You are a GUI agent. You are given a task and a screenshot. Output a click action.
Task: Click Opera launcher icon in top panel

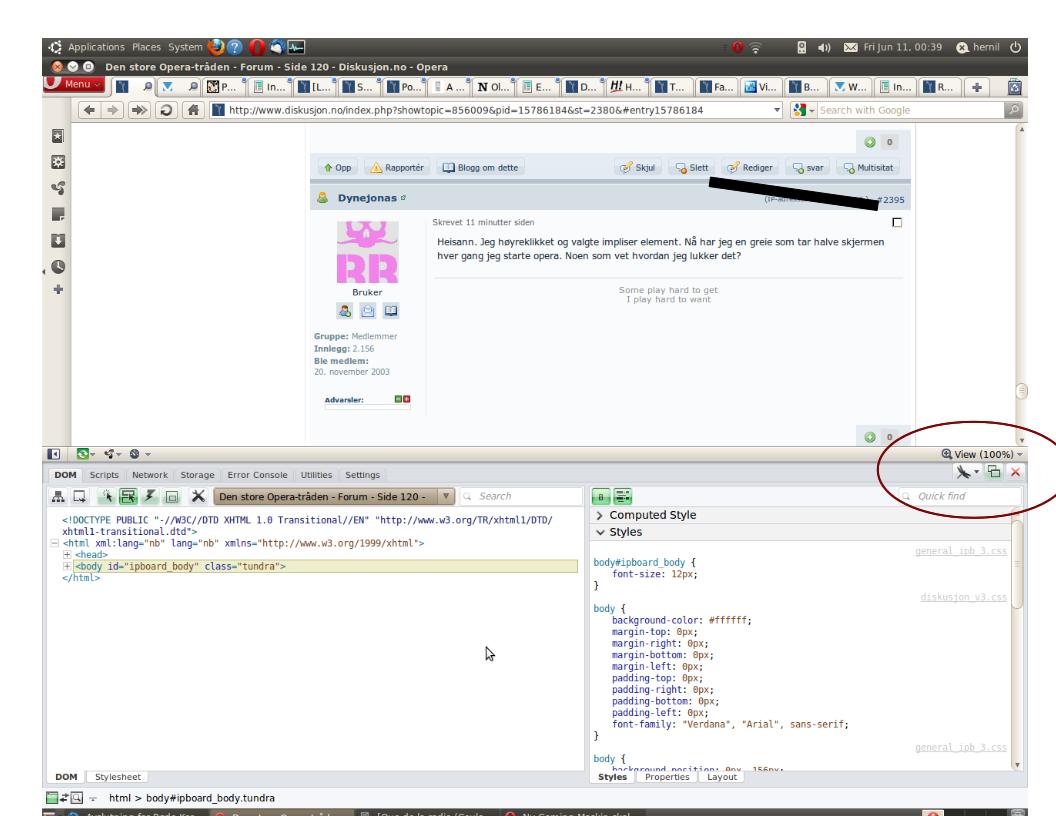(257, 47)
